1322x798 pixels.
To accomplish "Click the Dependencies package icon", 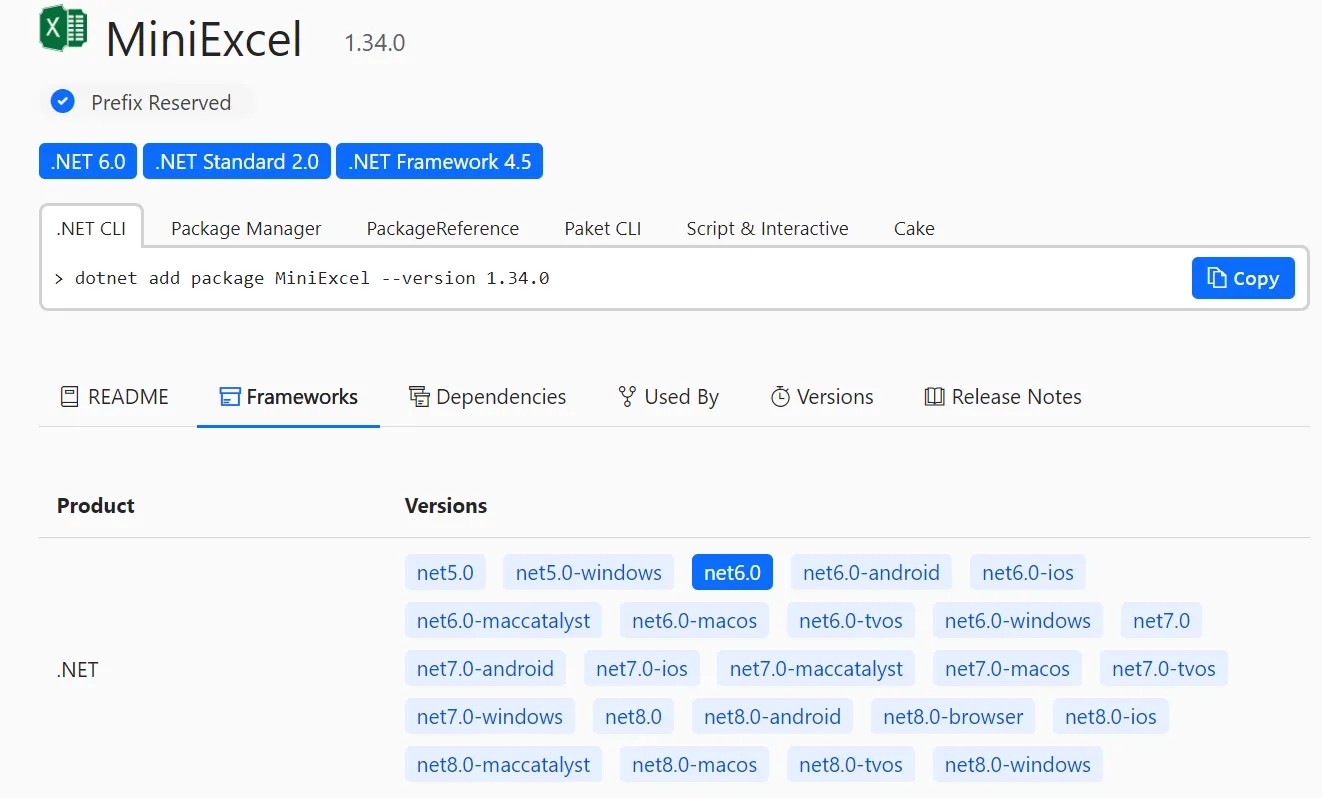I will tap(418, 396).
